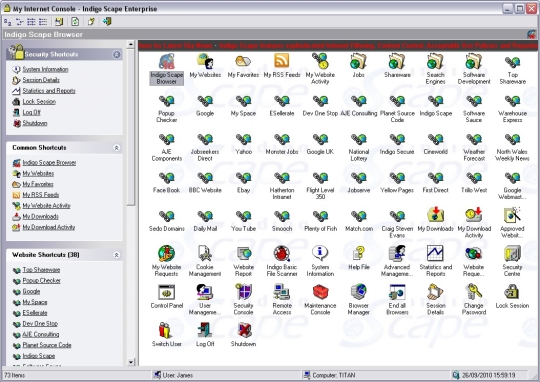The height and width of the screenshot is (382, 540).
Task: Click the Lock Session sidebar link
Action: (39, 102)
